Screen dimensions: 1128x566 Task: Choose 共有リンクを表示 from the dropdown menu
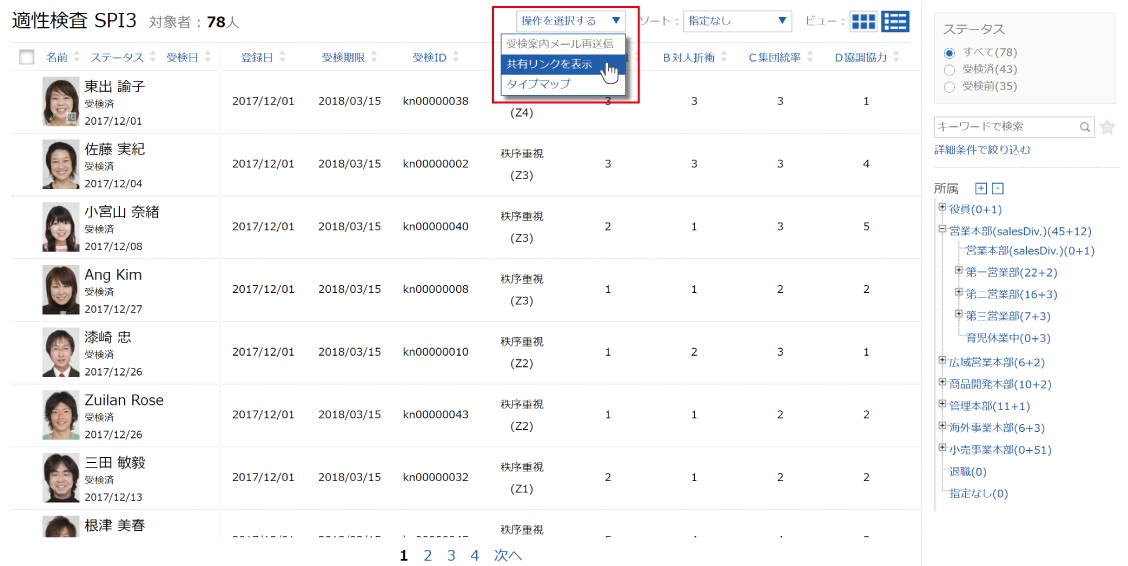pos(549,64)
